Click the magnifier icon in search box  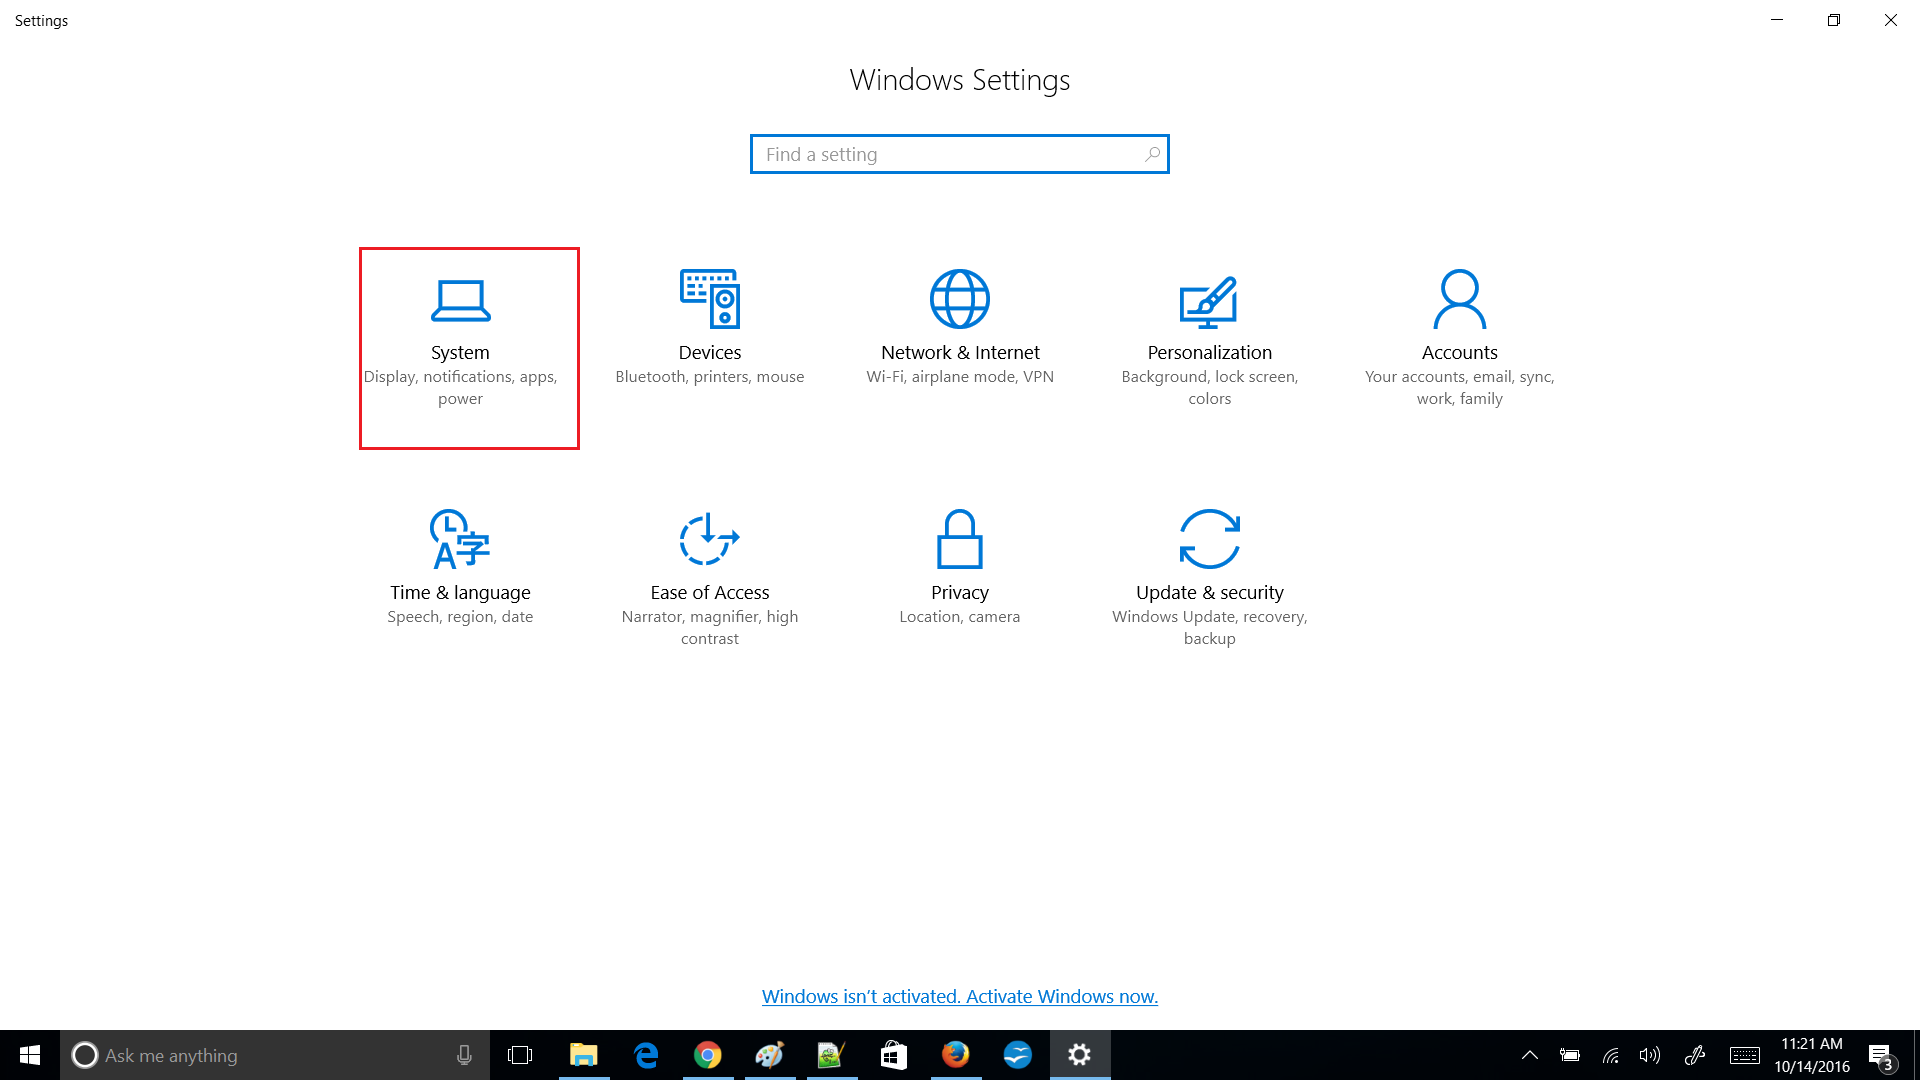click(x=1152, y=154)
